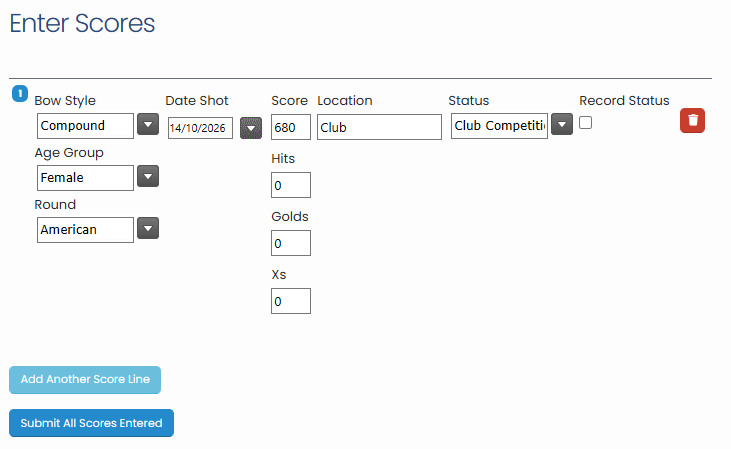
Task: Click the Location label
Action: (345, 100)
